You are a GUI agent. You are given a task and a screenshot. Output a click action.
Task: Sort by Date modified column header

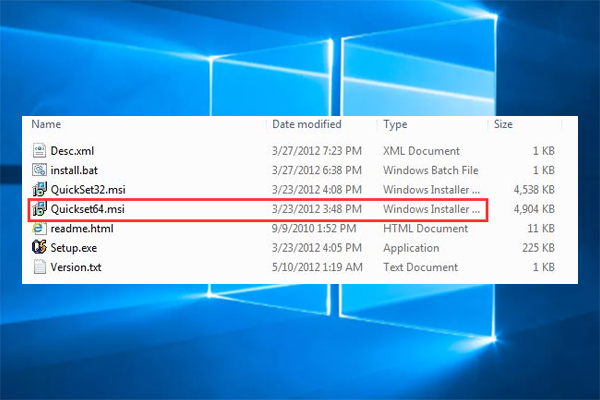click(307, 124)
